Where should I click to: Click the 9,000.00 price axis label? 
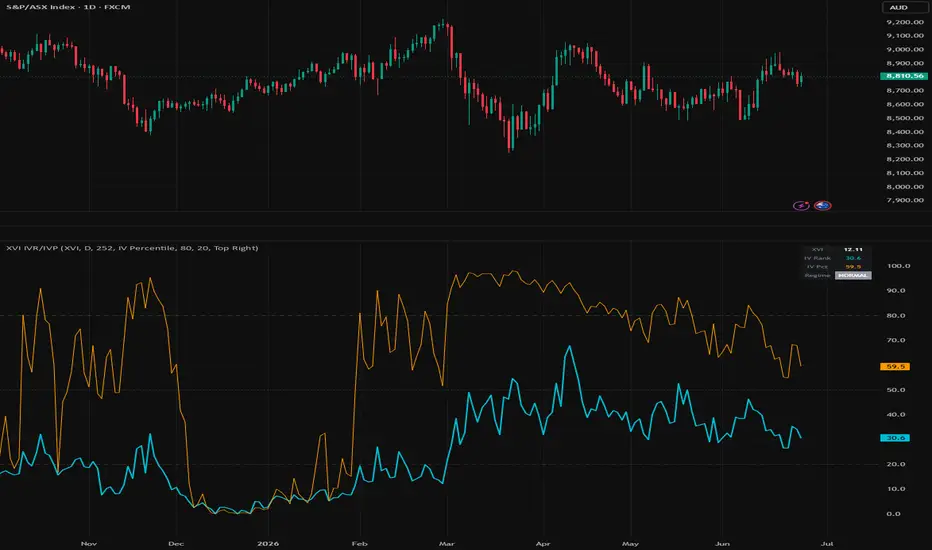coord(905,49)
